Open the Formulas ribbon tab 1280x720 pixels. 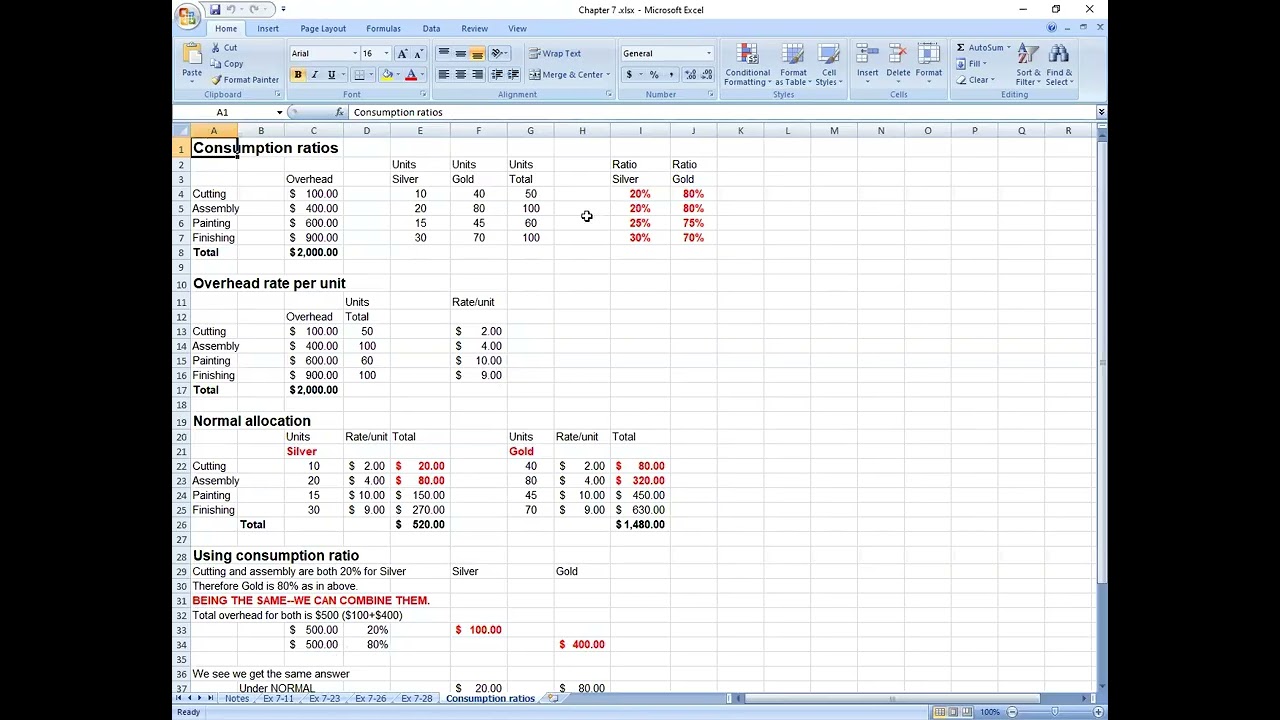coord(383,28)
